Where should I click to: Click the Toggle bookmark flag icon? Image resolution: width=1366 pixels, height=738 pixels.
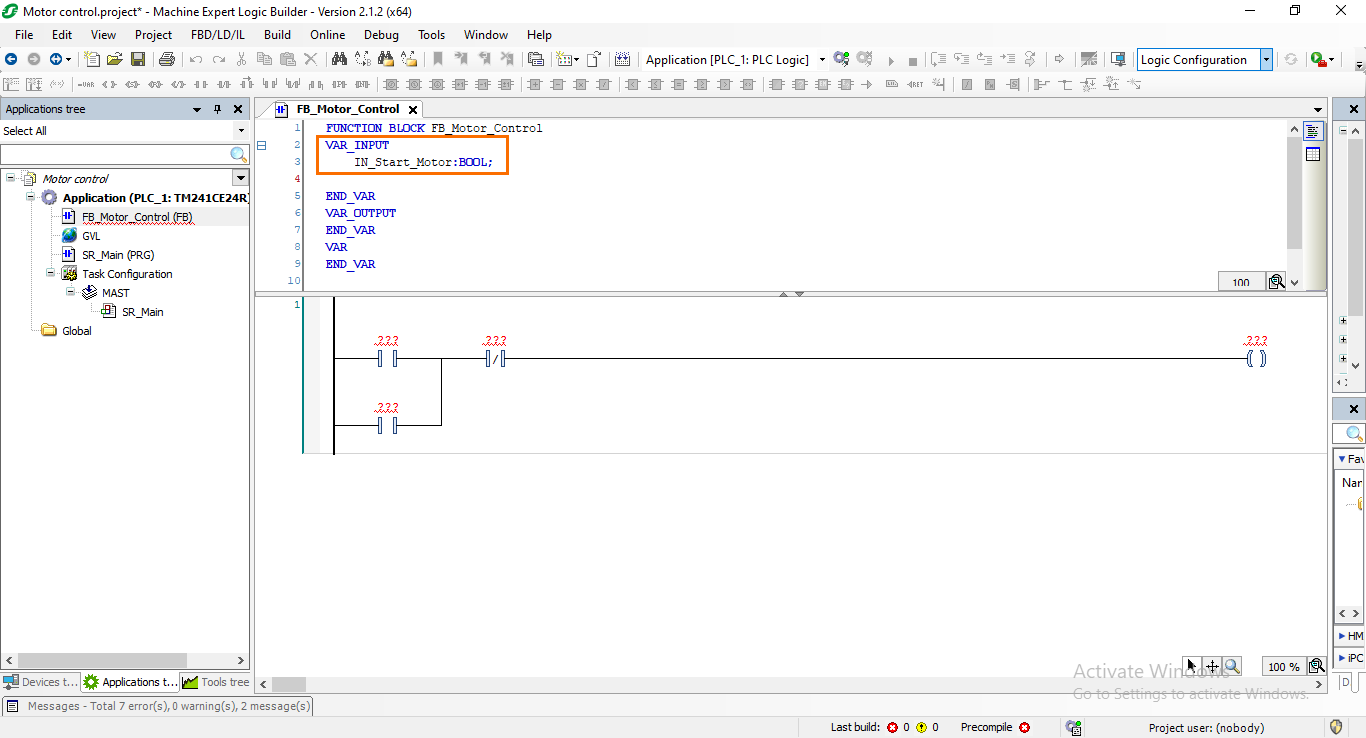[437, 60]
